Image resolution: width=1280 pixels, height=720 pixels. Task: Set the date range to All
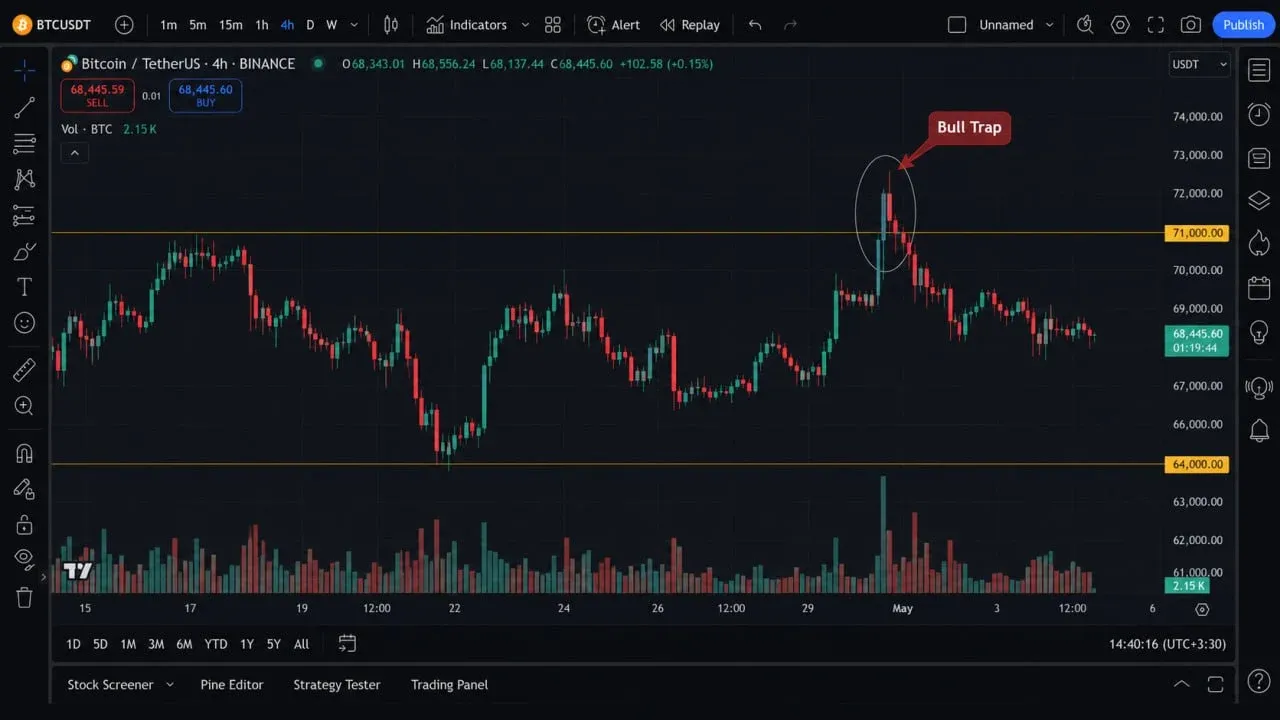coord(301,644)
